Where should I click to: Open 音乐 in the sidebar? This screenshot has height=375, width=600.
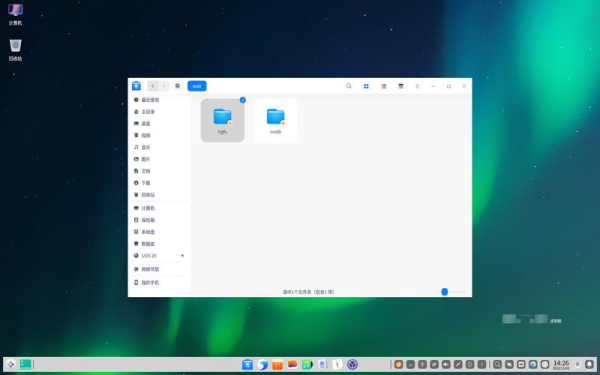click(160, 147)
